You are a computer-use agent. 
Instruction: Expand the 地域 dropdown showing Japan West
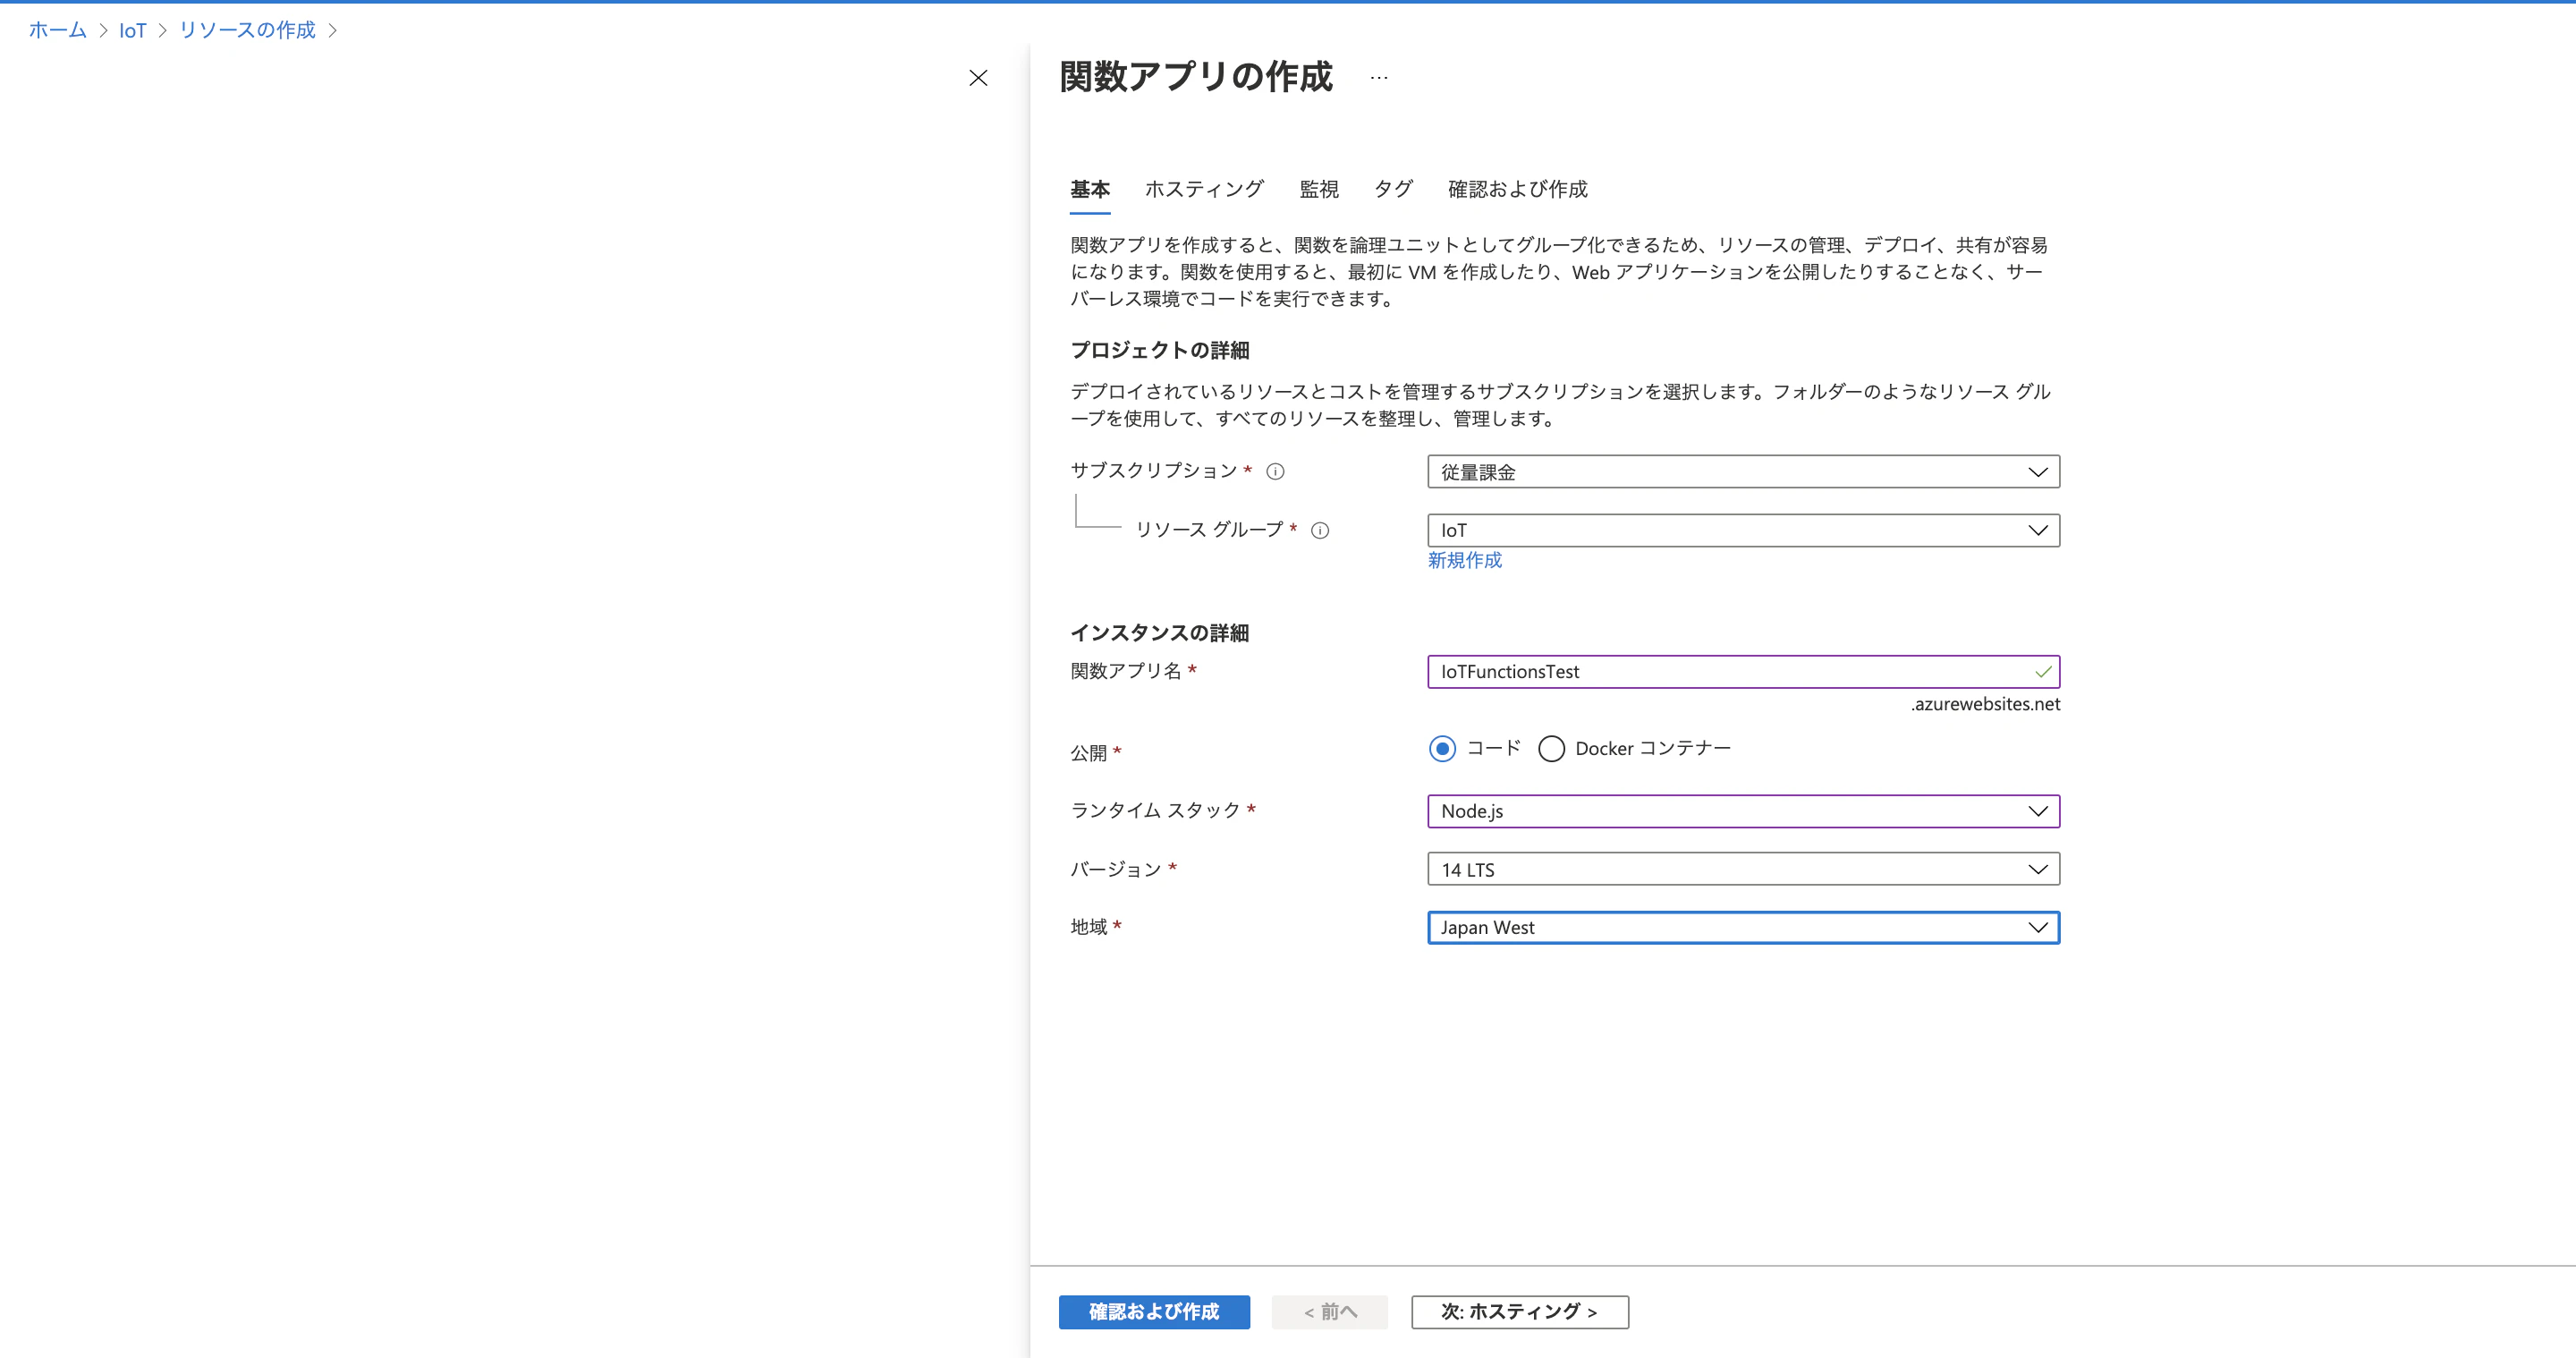[1743, 928]
